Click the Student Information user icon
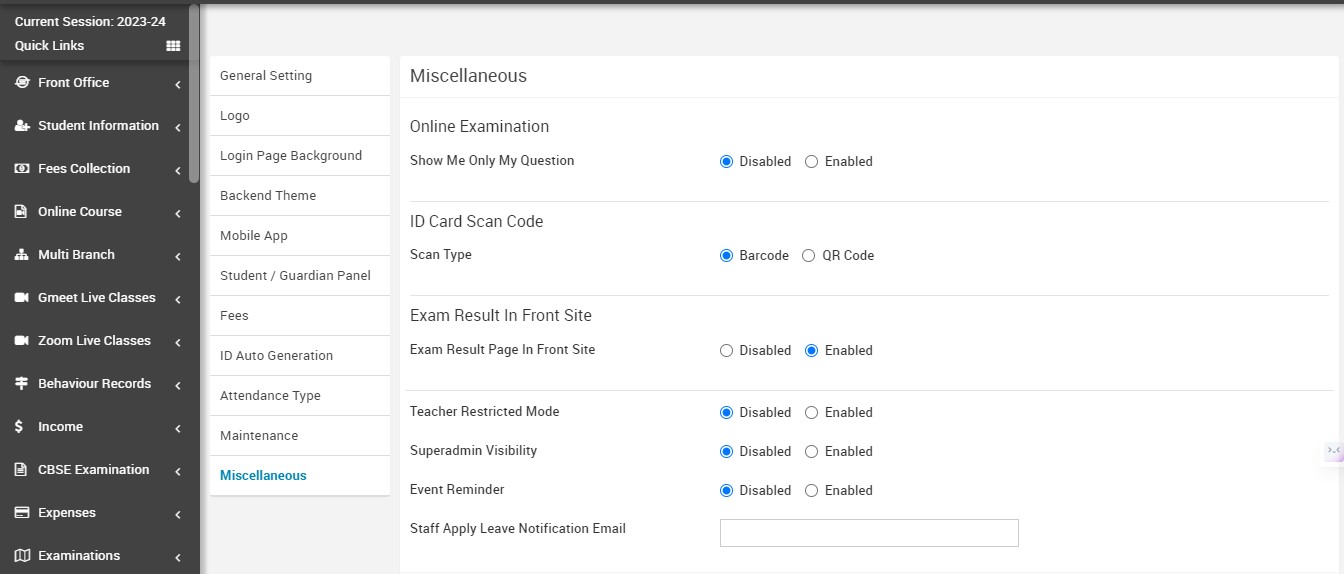 coord(22,126)
